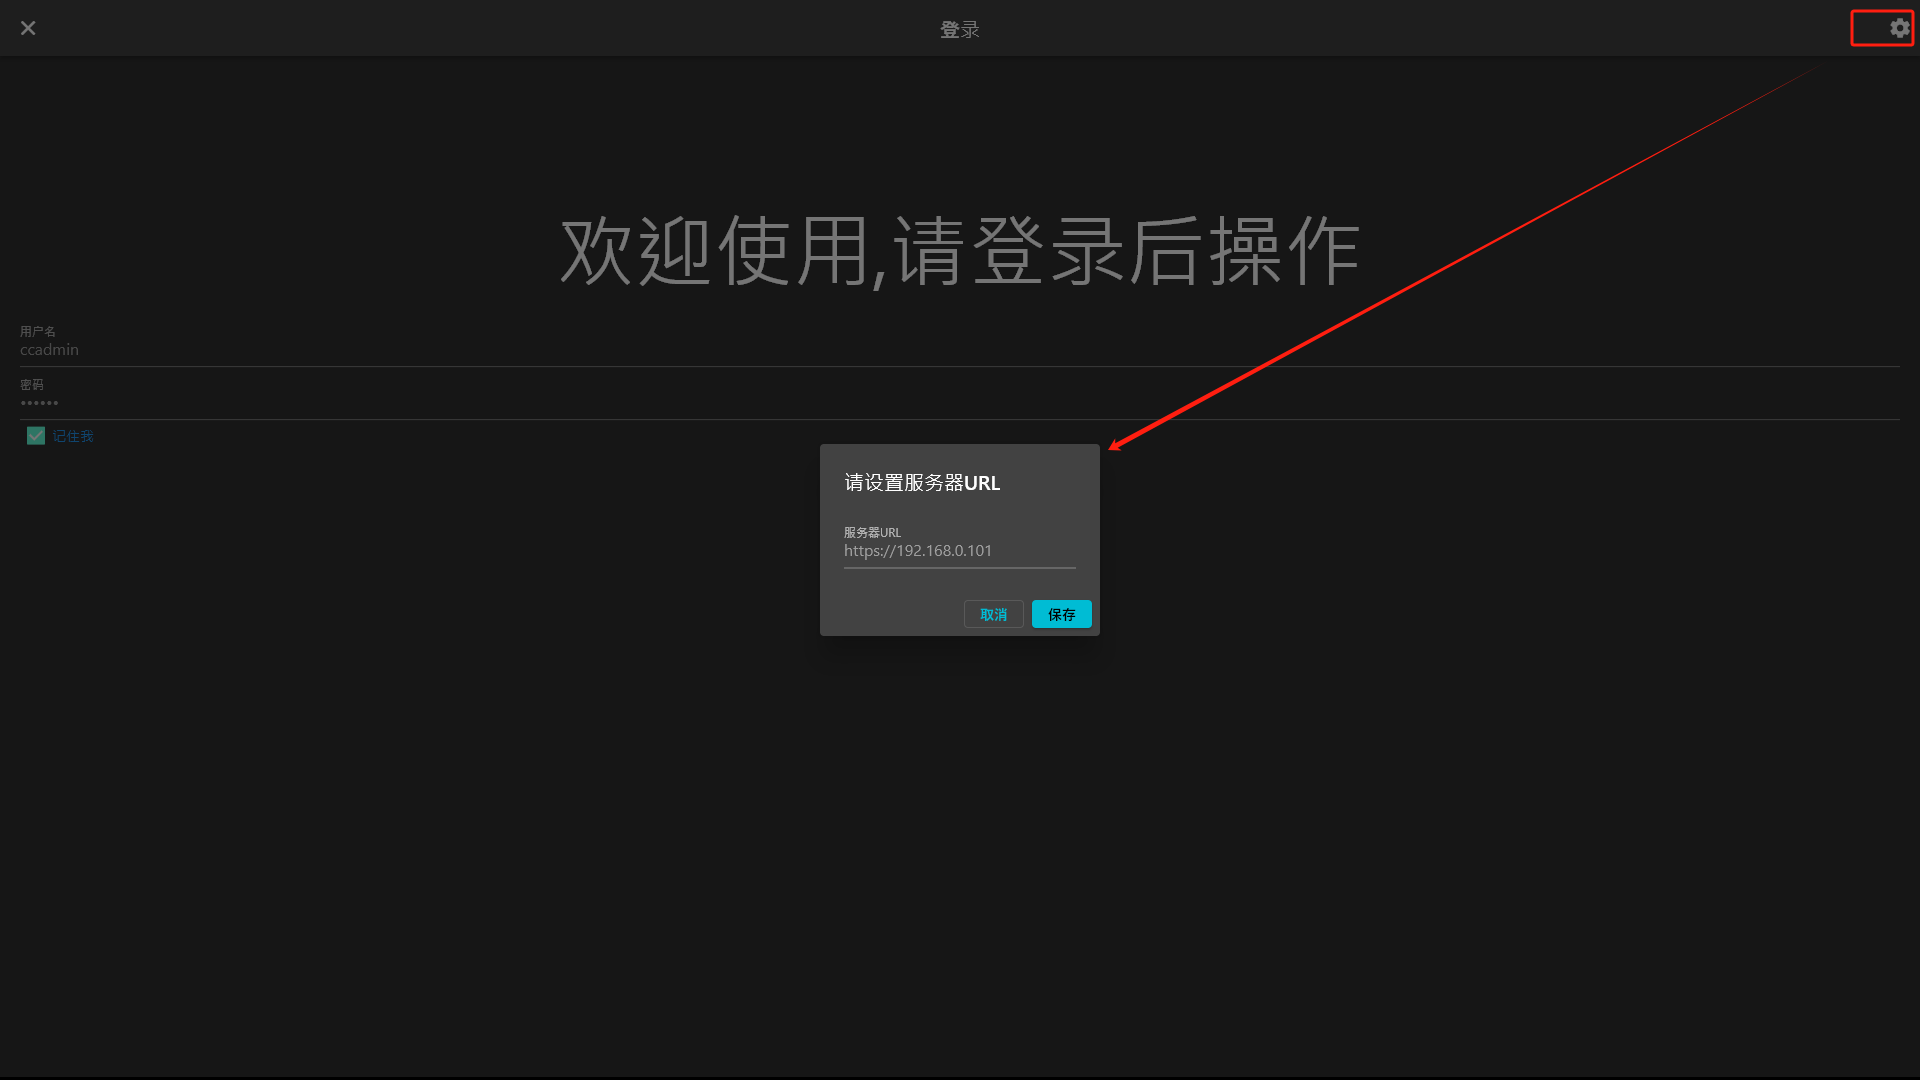Click the 欢迎使用,请登录后操作 heading
The width and height of the screenshot is (1920, 1080).
959,251
